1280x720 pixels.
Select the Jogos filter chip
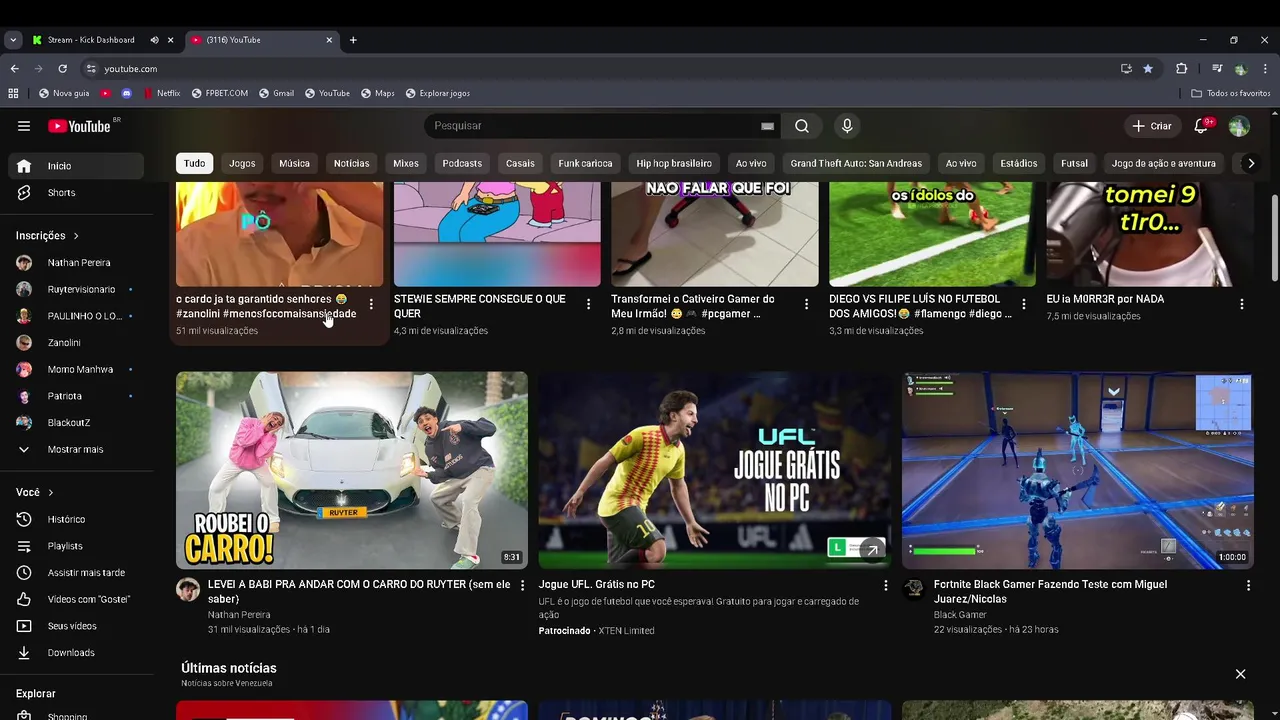(x=242, y=163)
